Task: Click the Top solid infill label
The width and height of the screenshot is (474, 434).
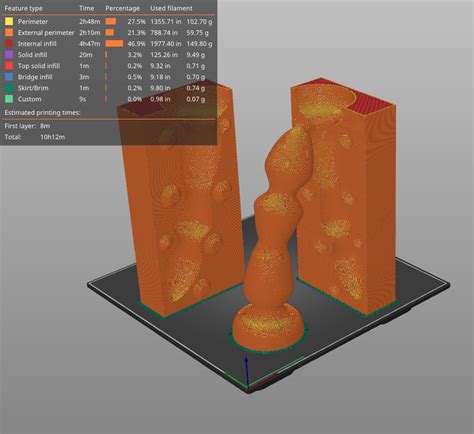Action: click(39, 66)
